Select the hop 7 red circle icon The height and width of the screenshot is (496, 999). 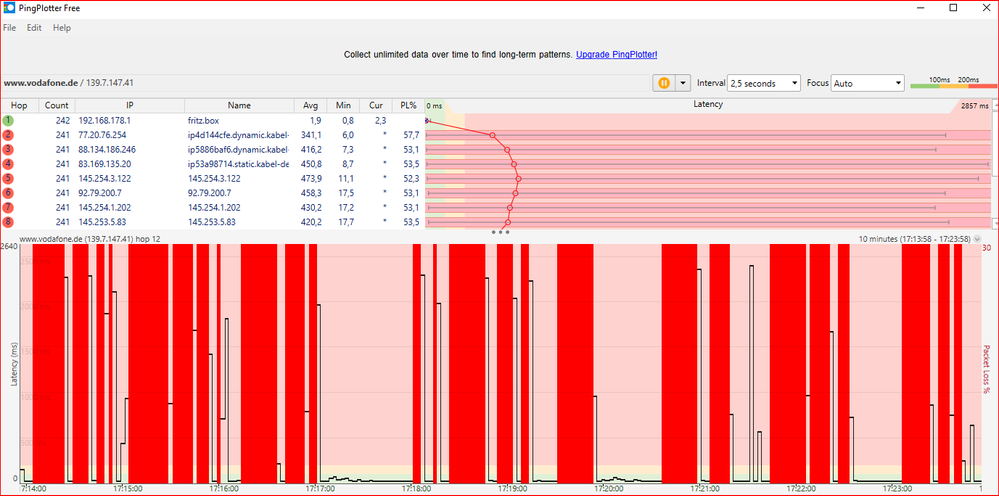pyautogui.click(x=8, y=208)
